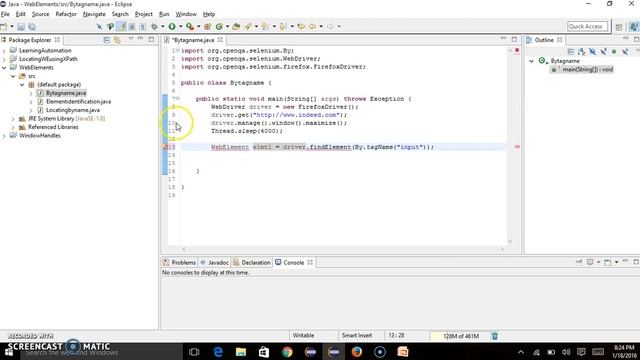Image resolution: width=640 pixels, height=360 pixels.
Task: Open the Run dropdown arrow
Action: point(180,27)
